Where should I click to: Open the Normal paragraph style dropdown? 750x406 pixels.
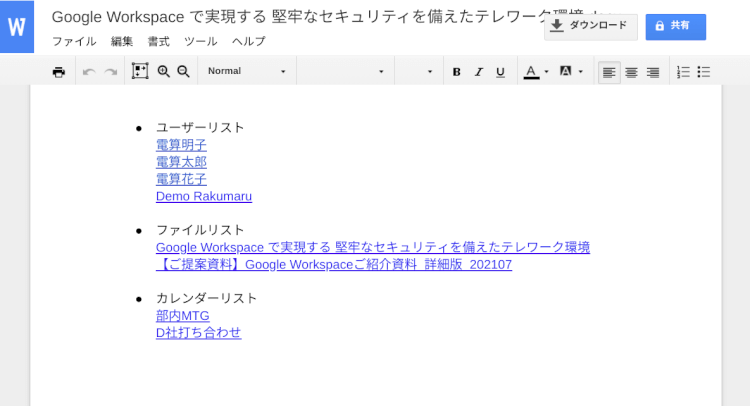pos(246,71)
